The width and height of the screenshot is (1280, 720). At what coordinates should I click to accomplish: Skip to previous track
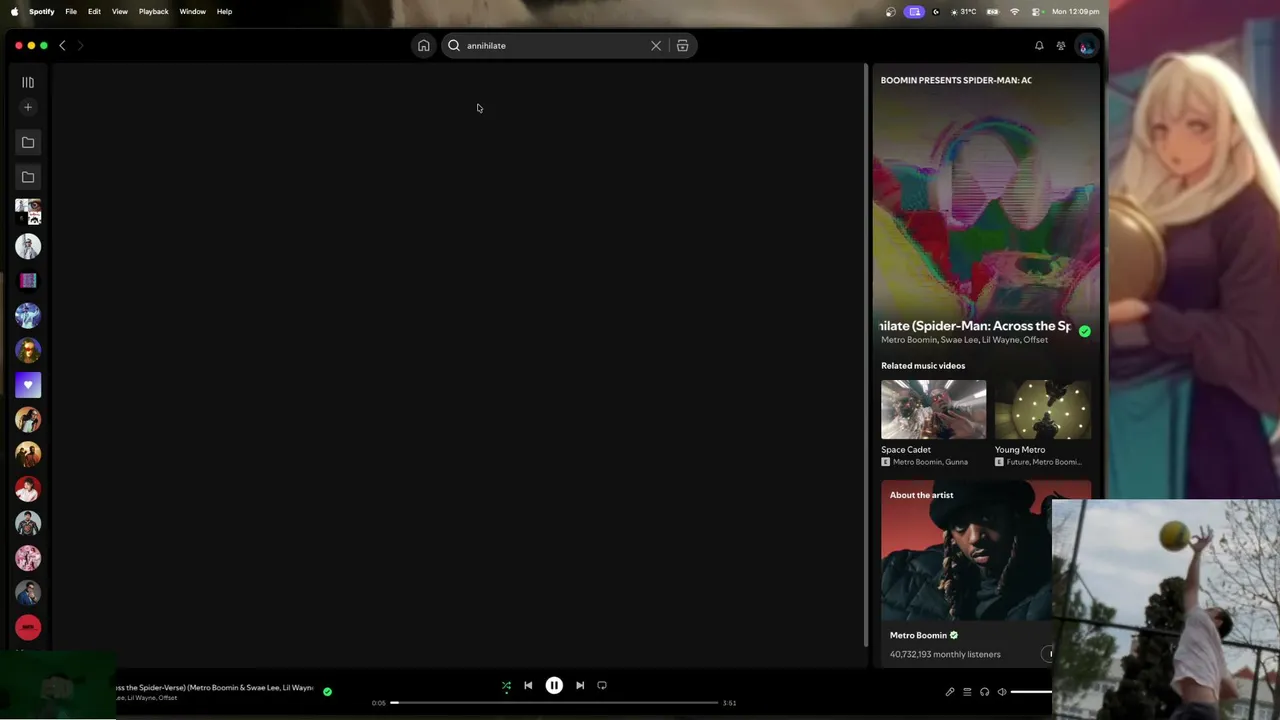click(x=528, y=685)
